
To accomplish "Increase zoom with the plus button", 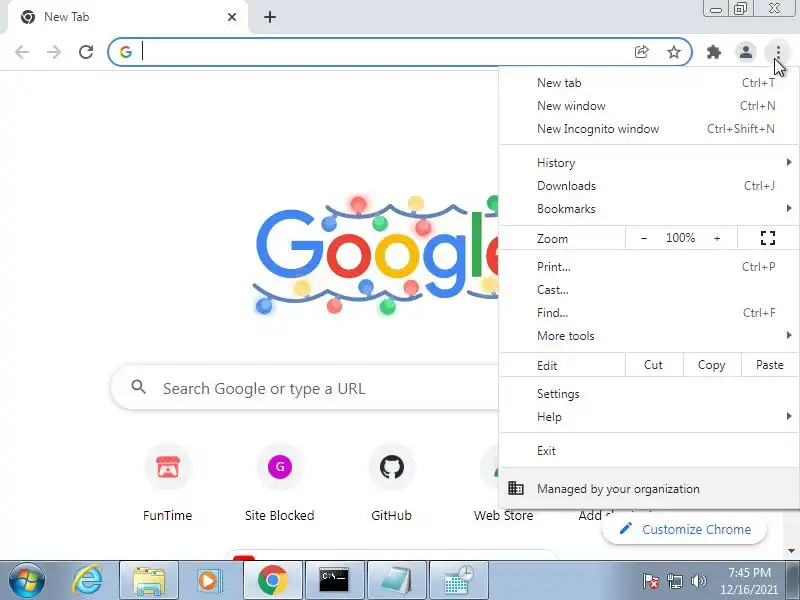I will [717, 238].
